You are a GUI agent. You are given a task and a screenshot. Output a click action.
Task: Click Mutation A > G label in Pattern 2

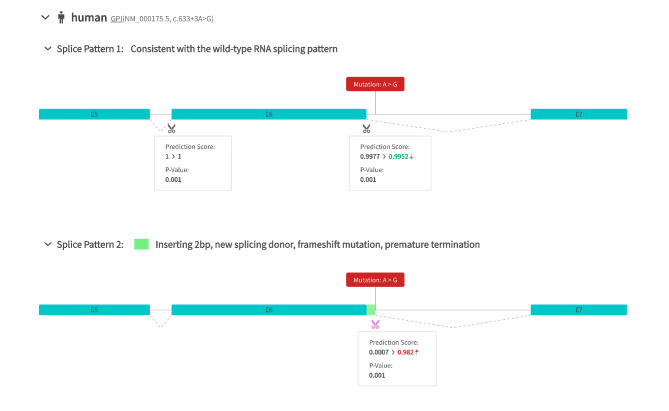pos(375,280)
